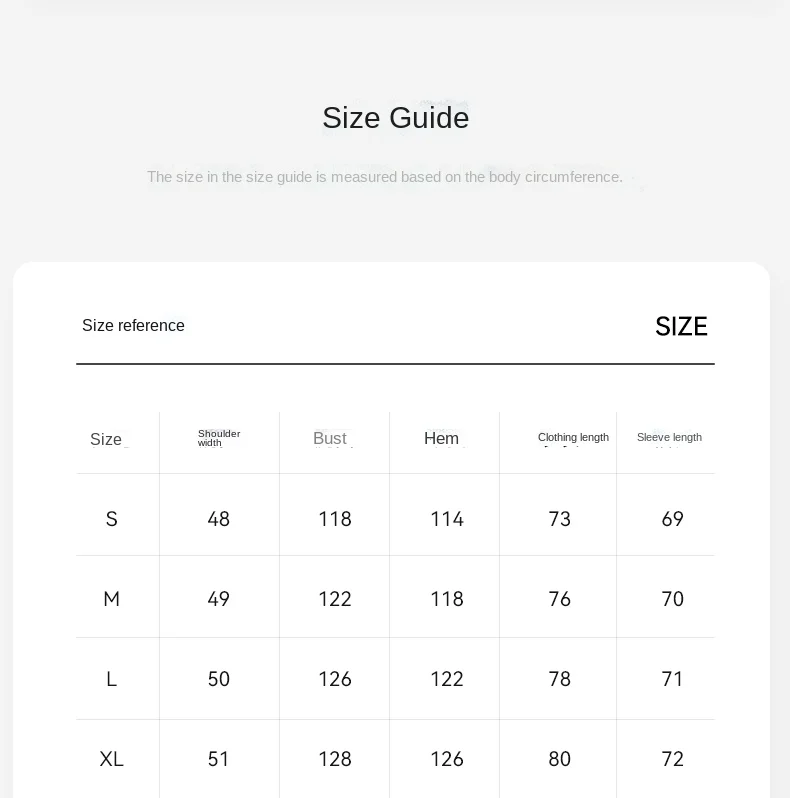Click the S size row label
The image size is (790, 798).
coord(112,519)
